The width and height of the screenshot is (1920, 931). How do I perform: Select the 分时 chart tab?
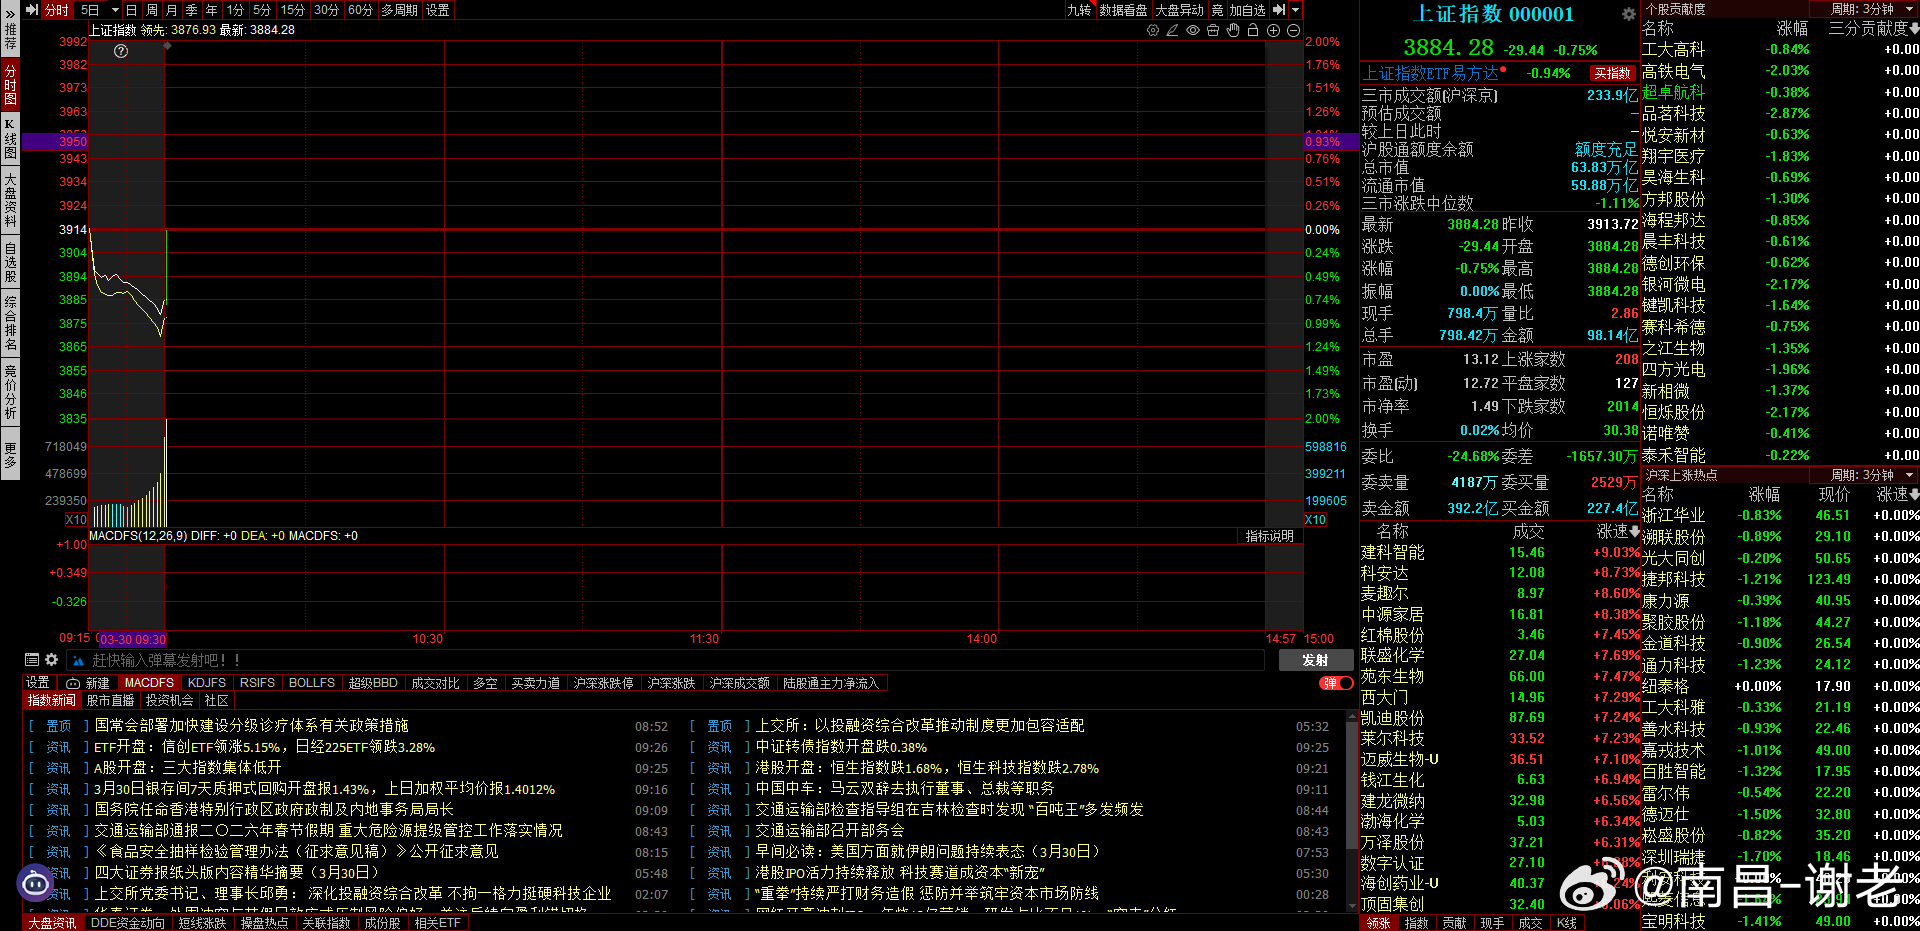point(56,10)
